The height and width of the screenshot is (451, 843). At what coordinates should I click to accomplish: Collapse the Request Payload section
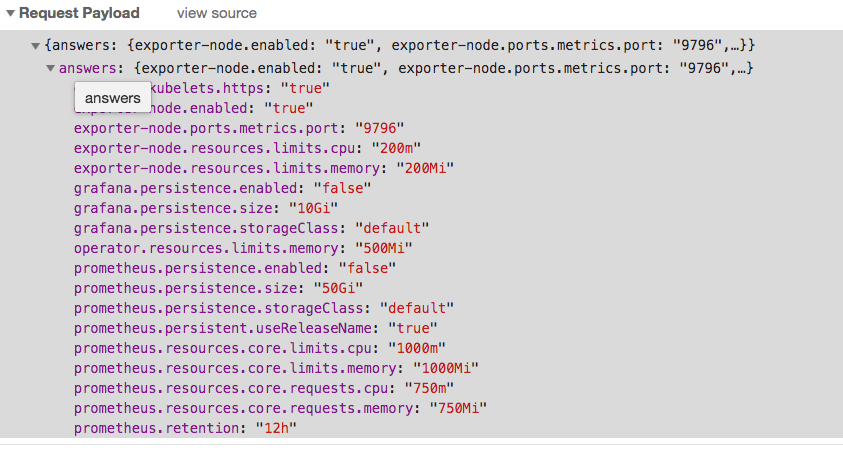pos(10,13)
